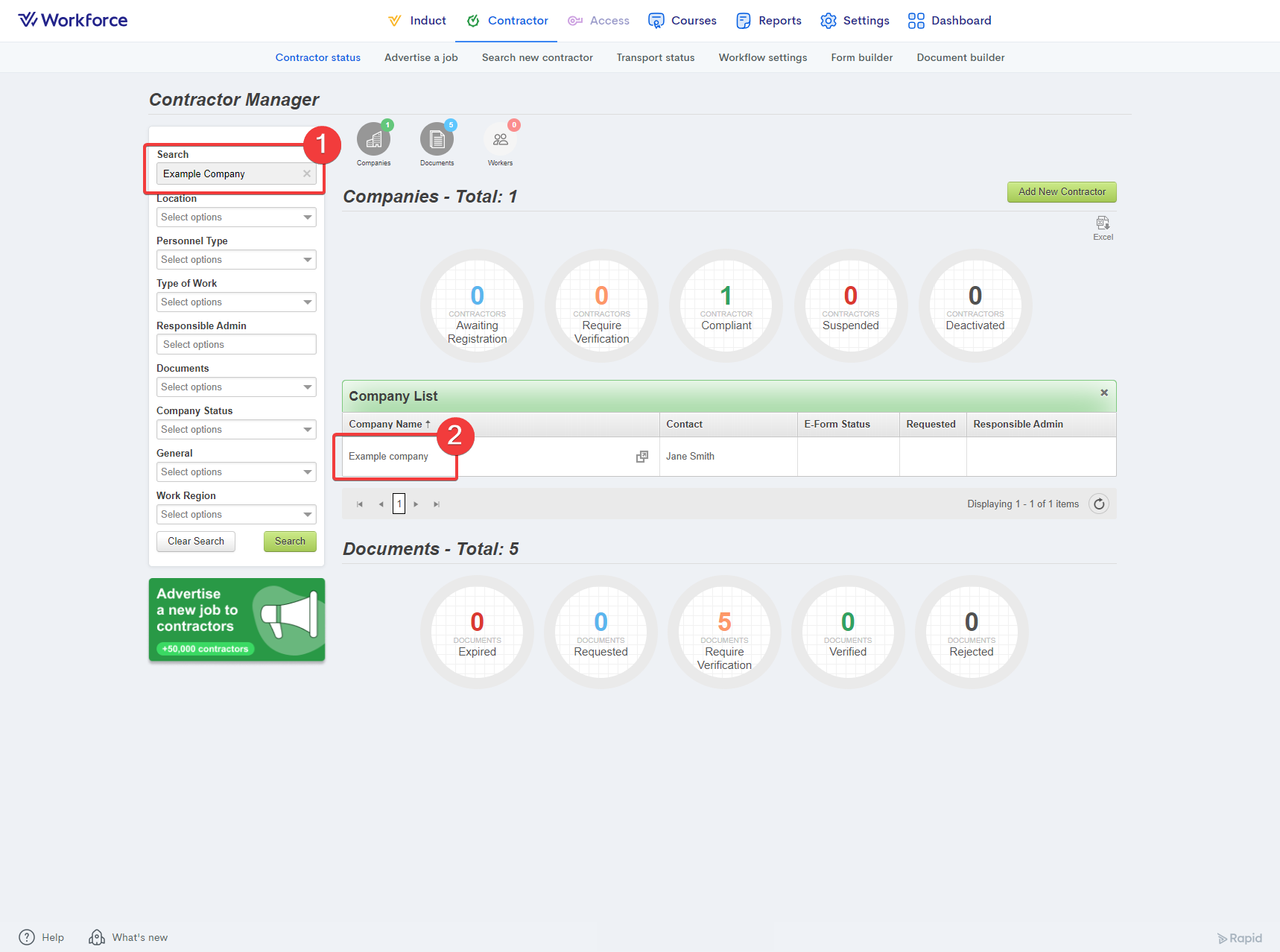Open the Courses module

click(x=683, y=20)
